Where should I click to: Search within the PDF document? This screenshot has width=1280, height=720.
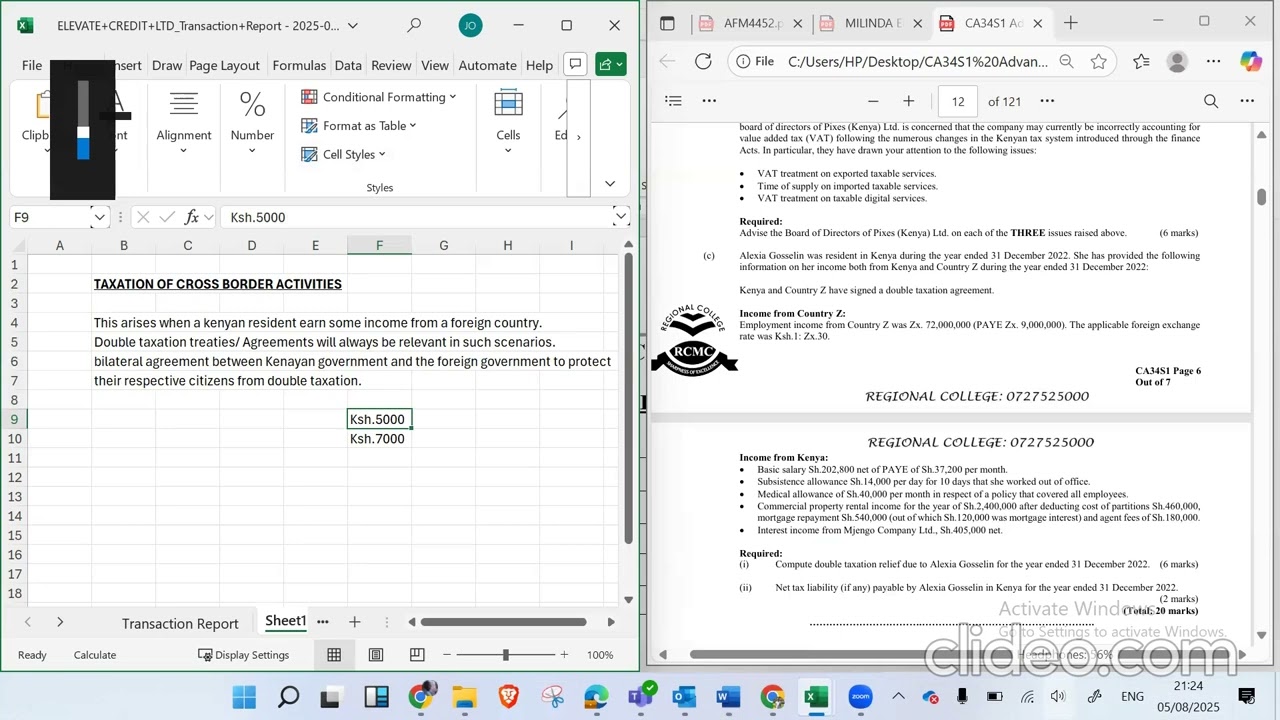1211,101
